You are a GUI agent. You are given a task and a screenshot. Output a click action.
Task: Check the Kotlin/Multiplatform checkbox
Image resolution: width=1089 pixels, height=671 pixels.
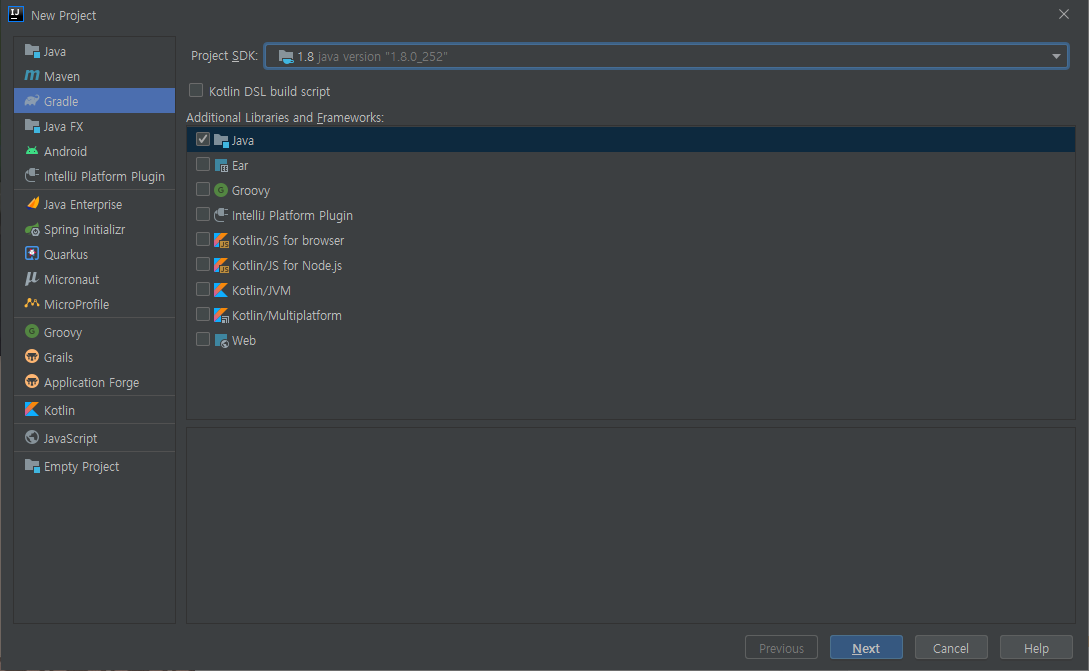pyautogui.click(x=203, y=314)
